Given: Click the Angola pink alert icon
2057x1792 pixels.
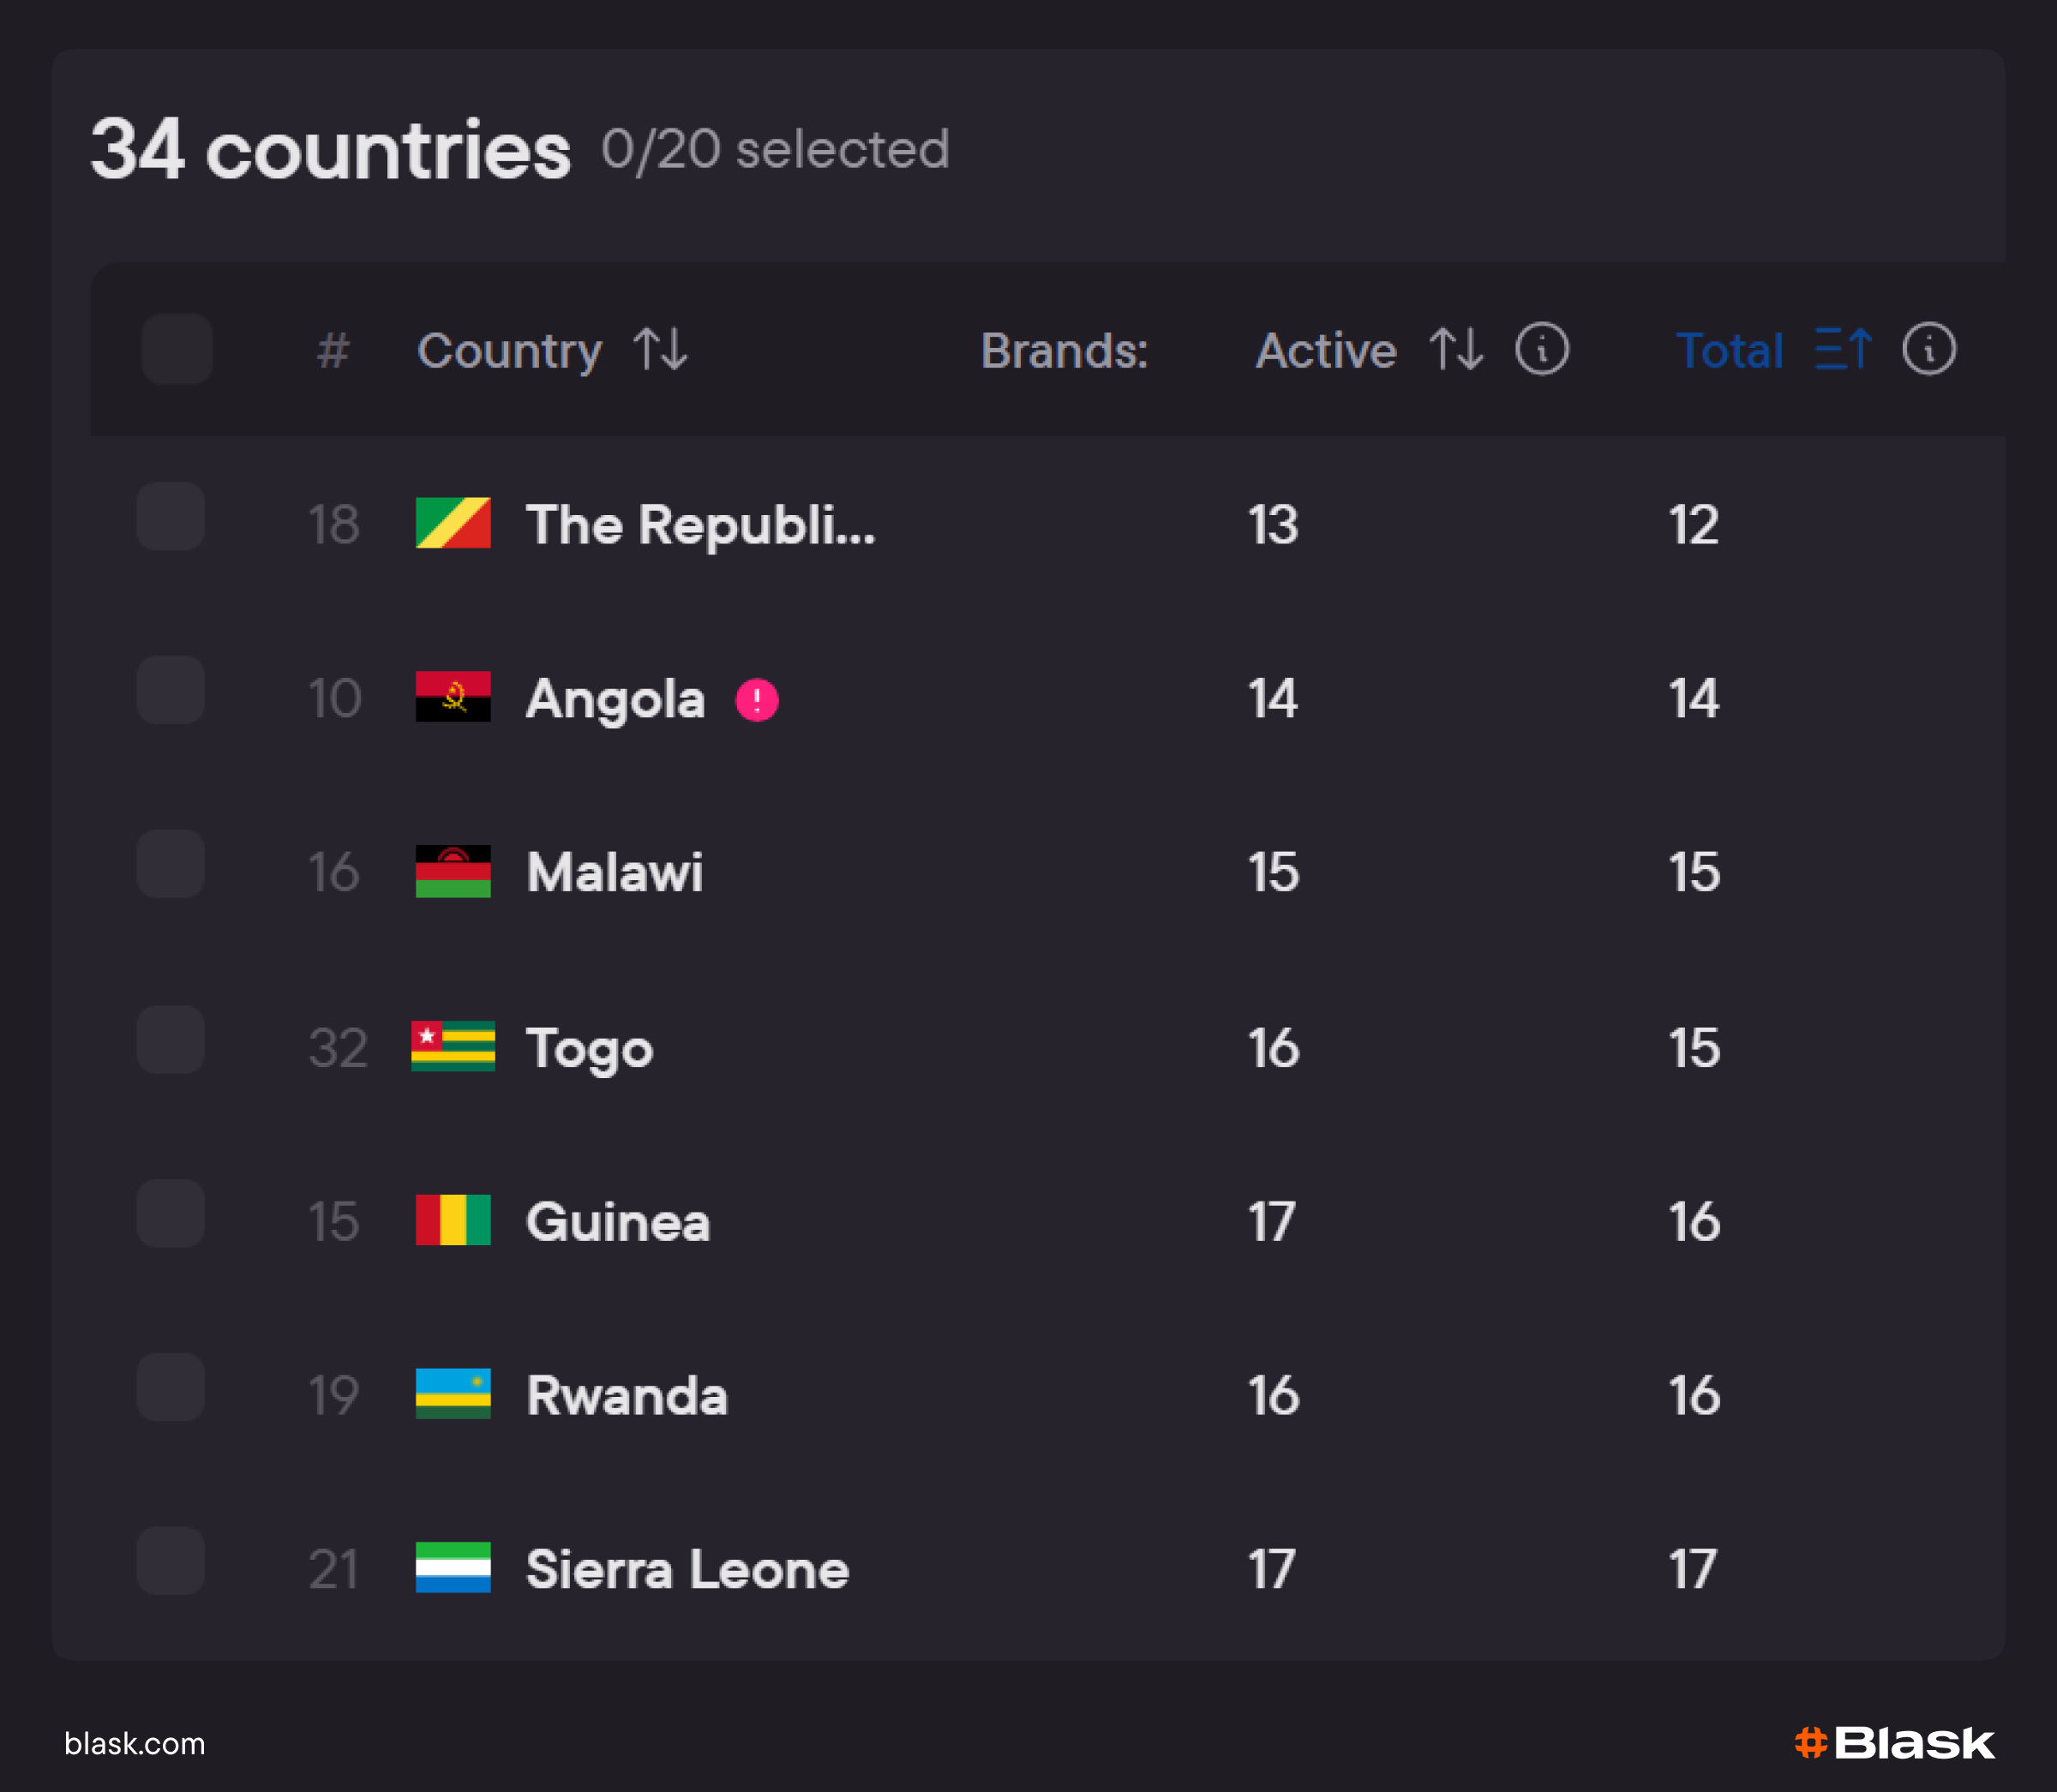Looking at the screenshot, I should [757, 699].
